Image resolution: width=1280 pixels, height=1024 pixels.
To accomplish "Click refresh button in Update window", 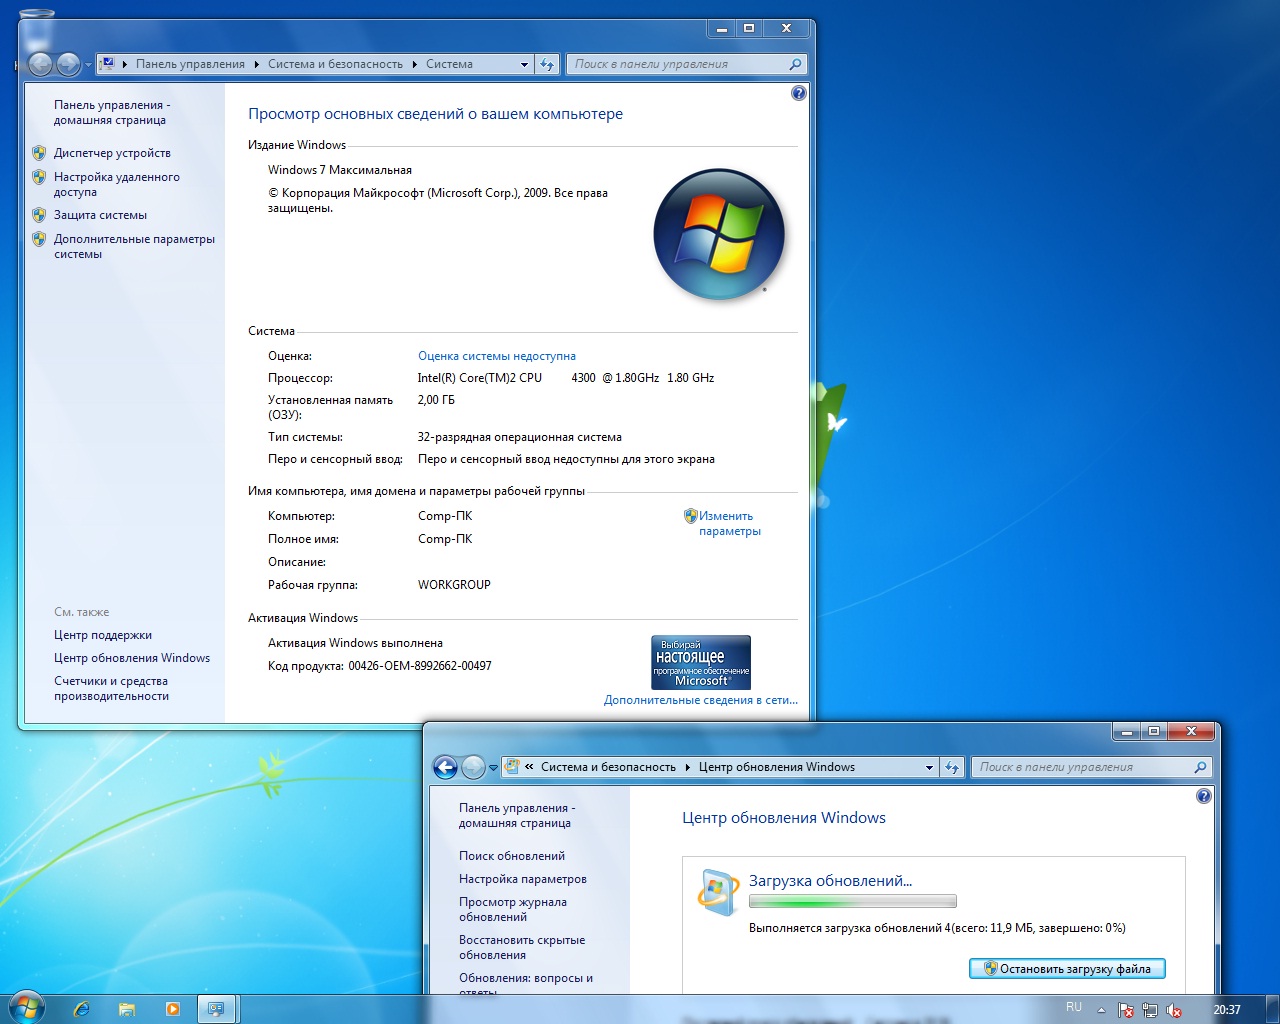I will [951, 767].
